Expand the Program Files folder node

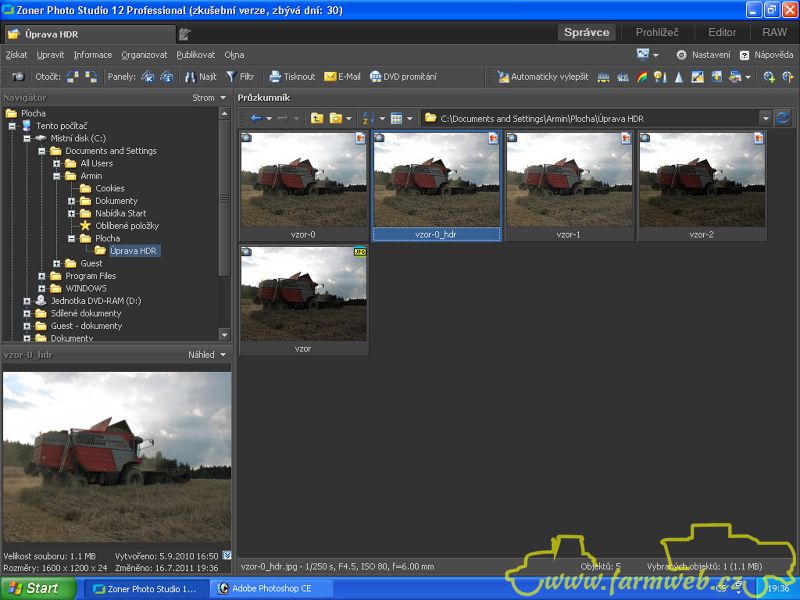point(42,276)
